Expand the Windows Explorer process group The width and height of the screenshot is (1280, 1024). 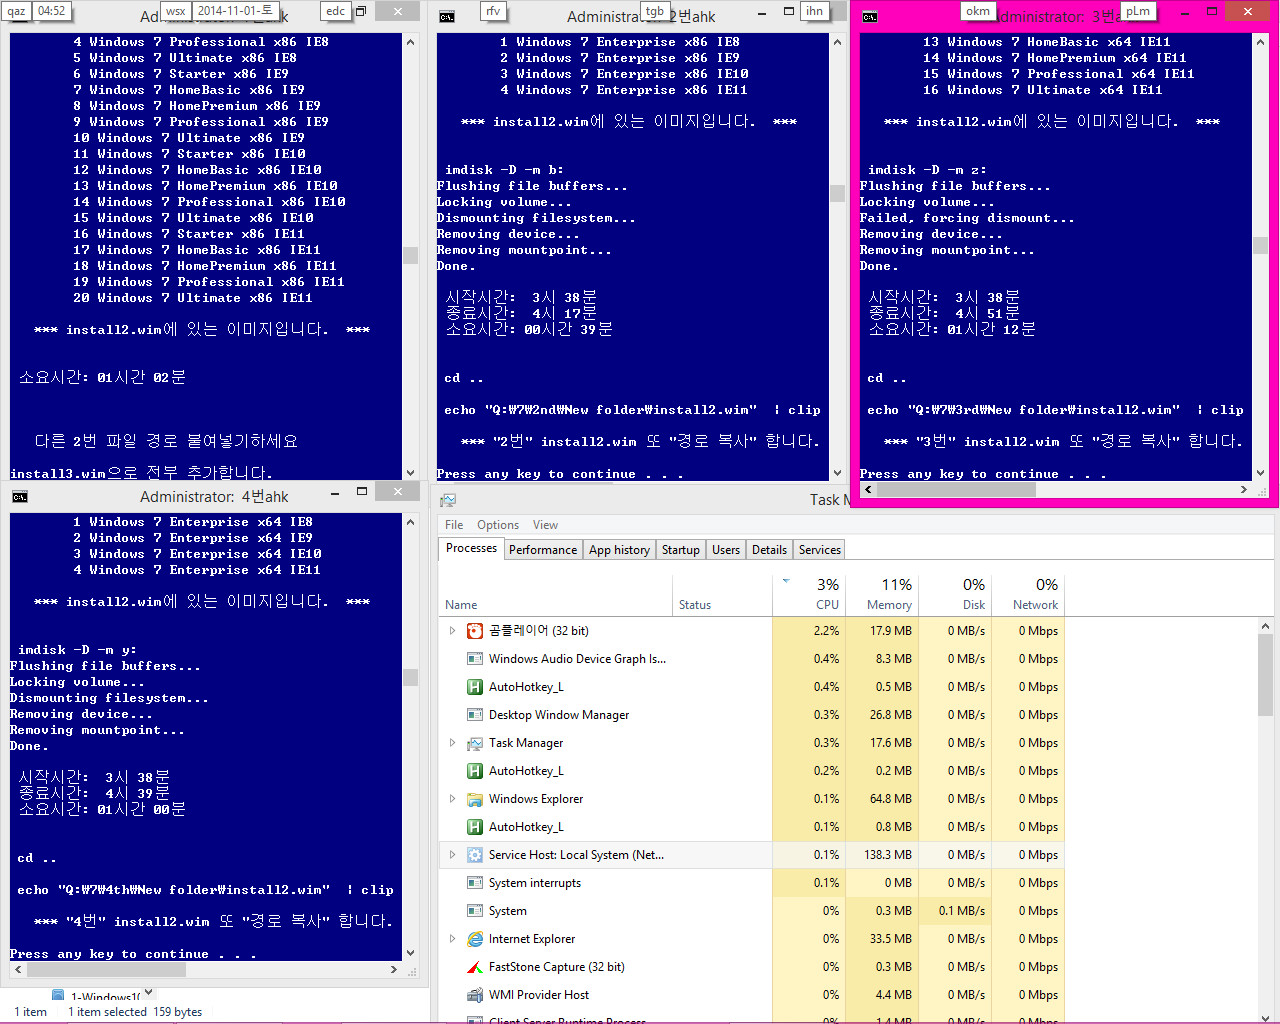(452, 799)
